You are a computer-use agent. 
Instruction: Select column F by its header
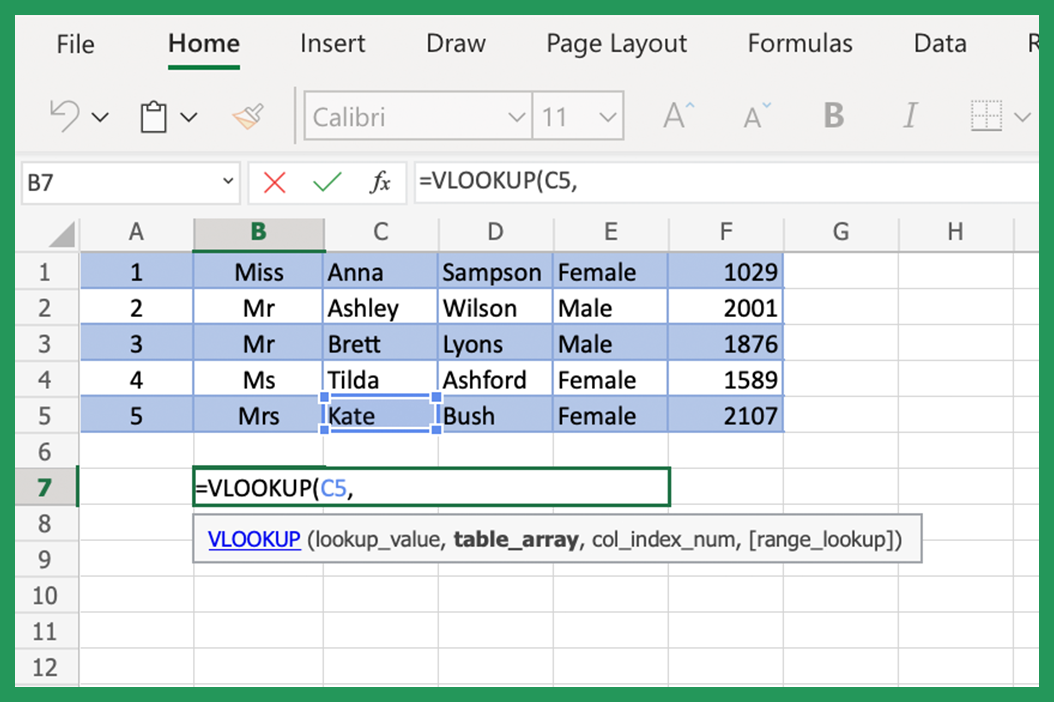coord(725,231)
